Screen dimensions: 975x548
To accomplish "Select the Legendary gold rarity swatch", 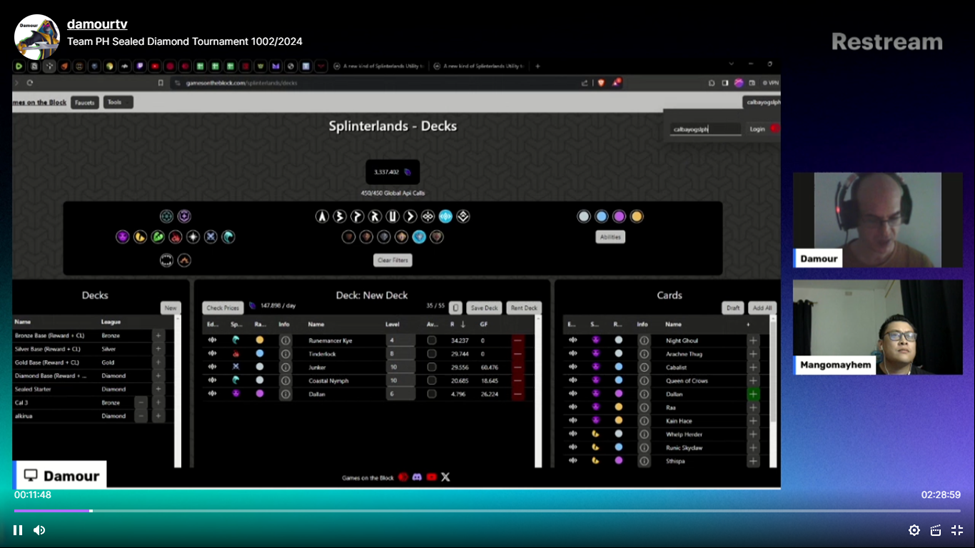I will pos(637,216).
